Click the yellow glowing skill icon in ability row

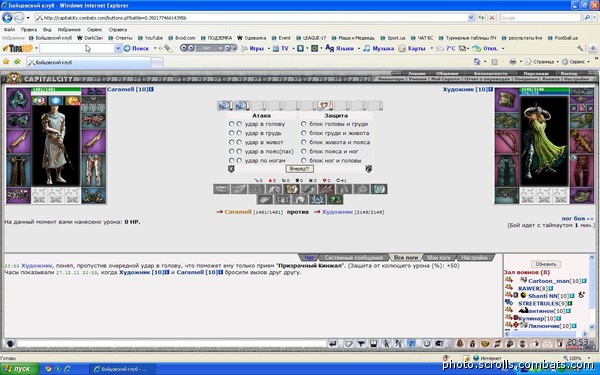pyautogui.click(x=291, y=189)
